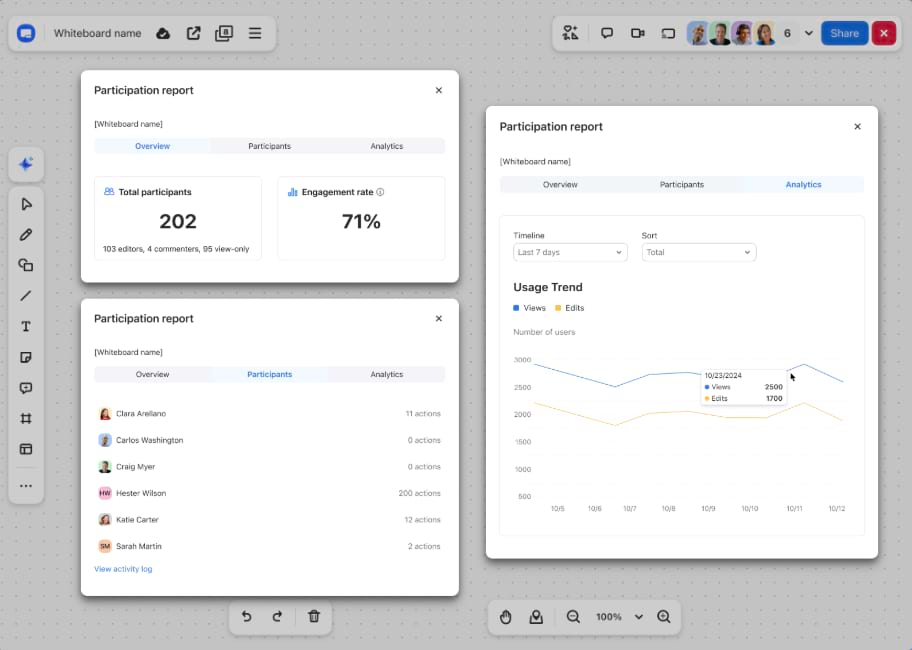912x650 pixels.
Task: Click the blue Share button
Action: click(x=844, y=33)
